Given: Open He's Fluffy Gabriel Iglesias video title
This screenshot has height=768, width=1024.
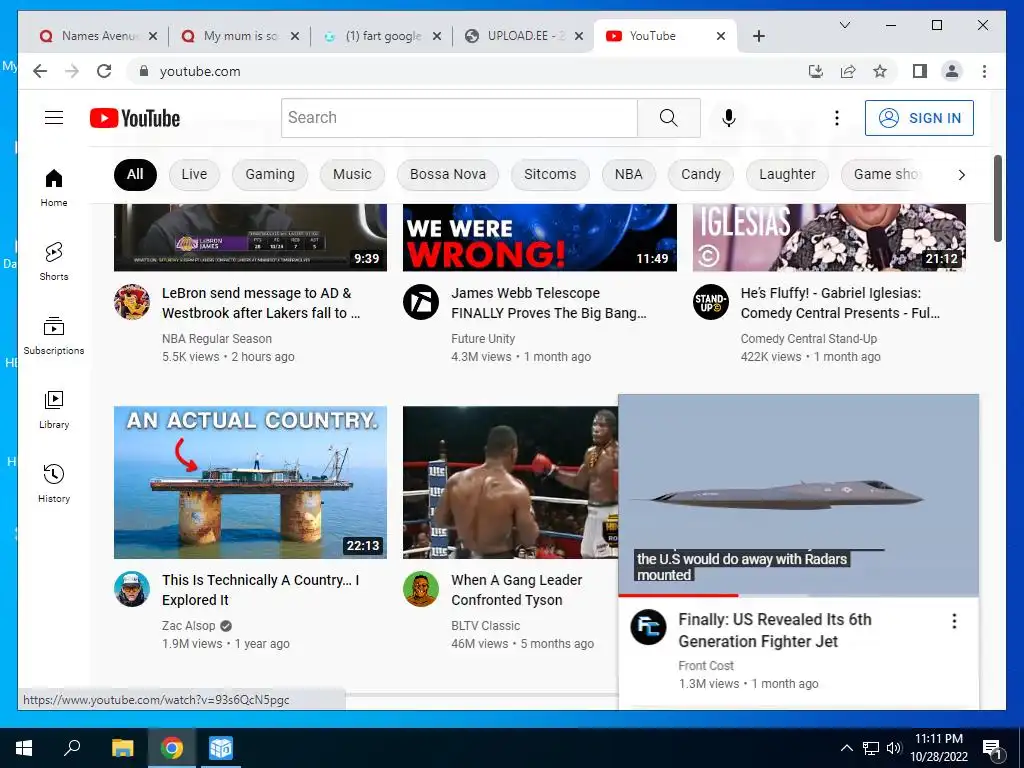Looking at the screenshot, I should coord(840,303).
